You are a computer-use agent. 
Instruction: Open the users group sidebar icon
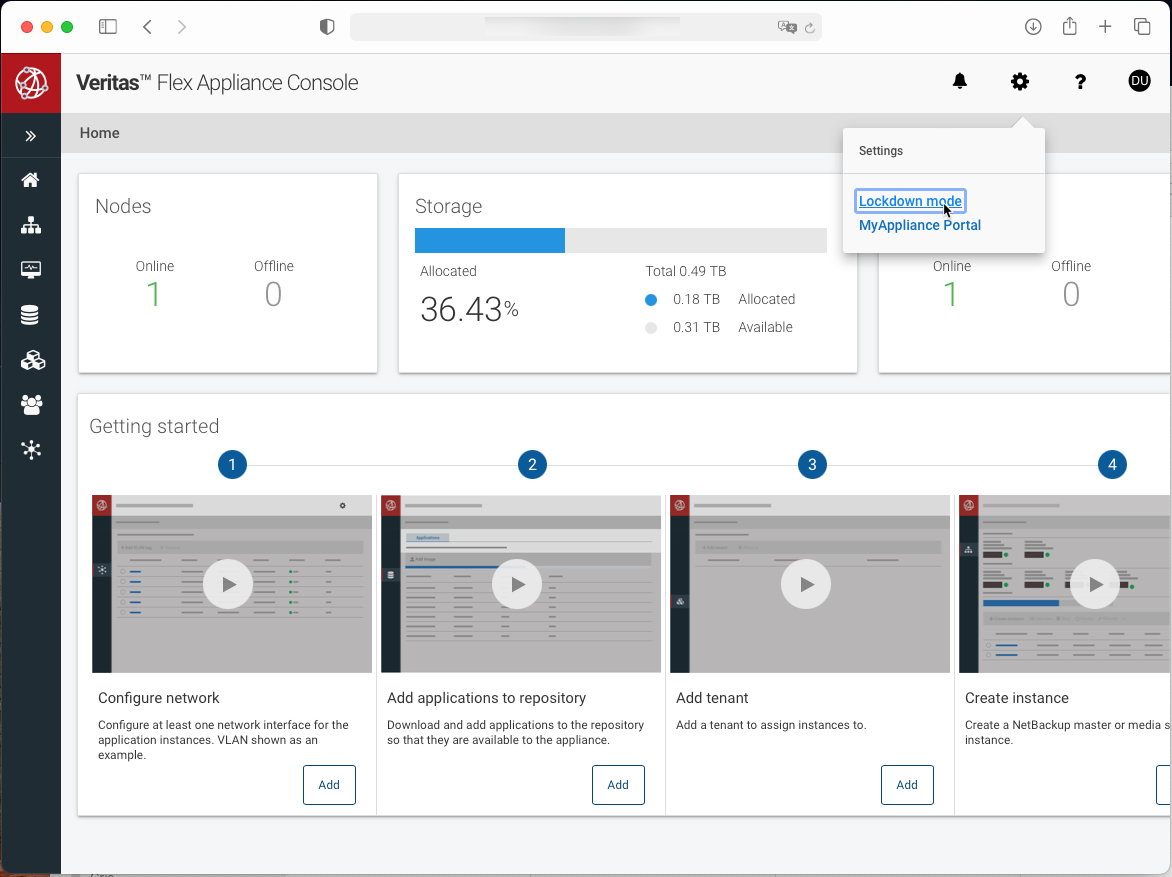31,404
